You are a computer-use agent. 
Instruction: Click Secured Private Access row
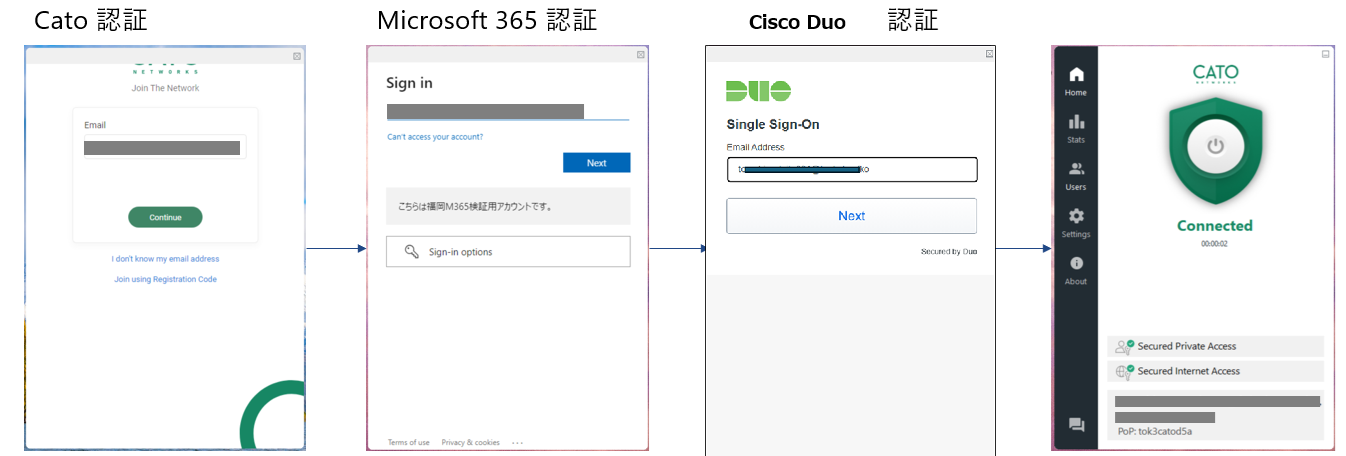(1215, 346)
